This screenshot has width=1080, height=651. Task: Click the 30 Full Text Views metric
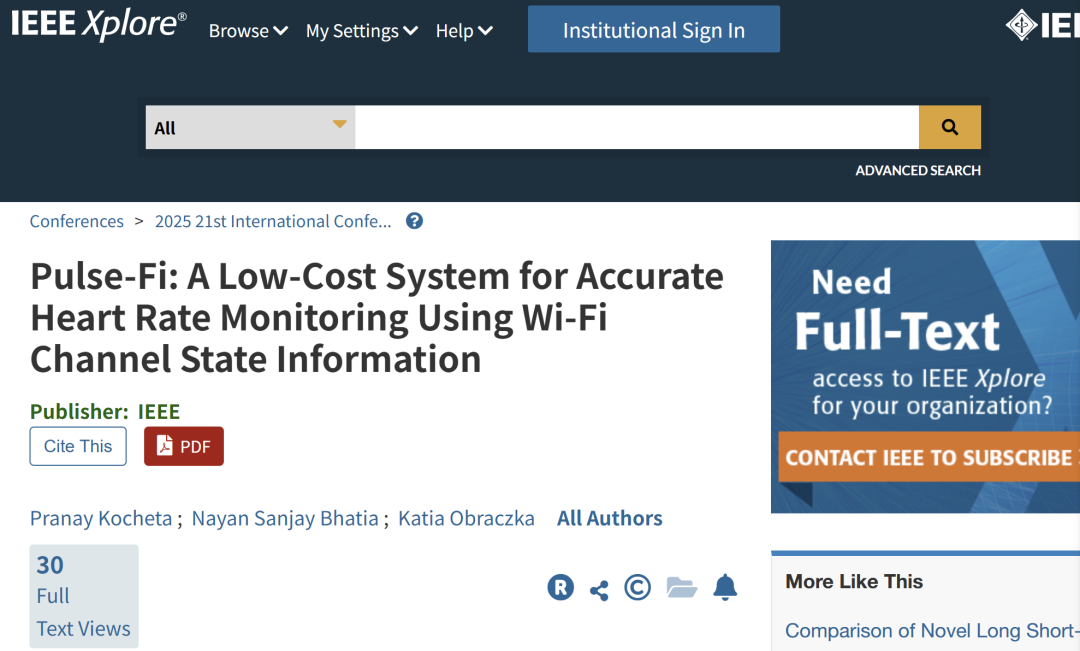[84, 596]
